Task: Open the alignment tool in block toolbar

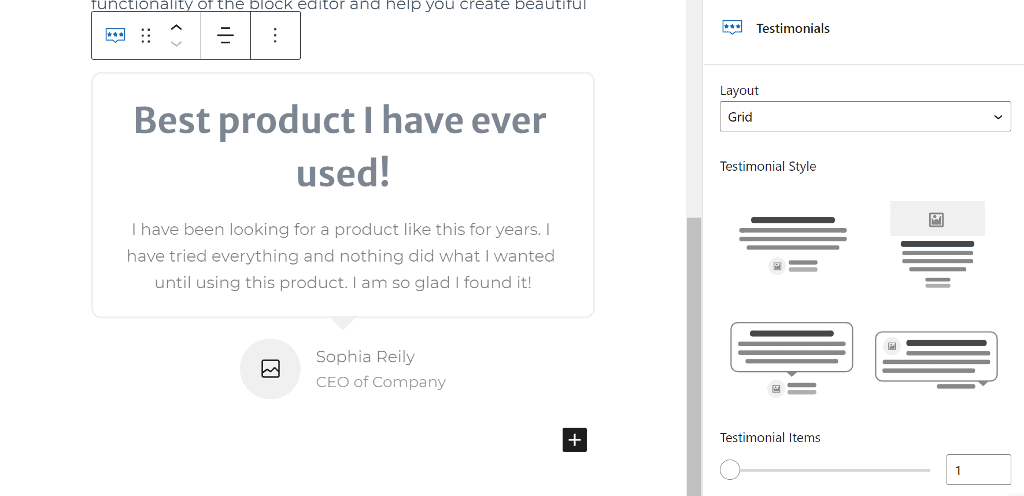Action: (x=226, y=36)
